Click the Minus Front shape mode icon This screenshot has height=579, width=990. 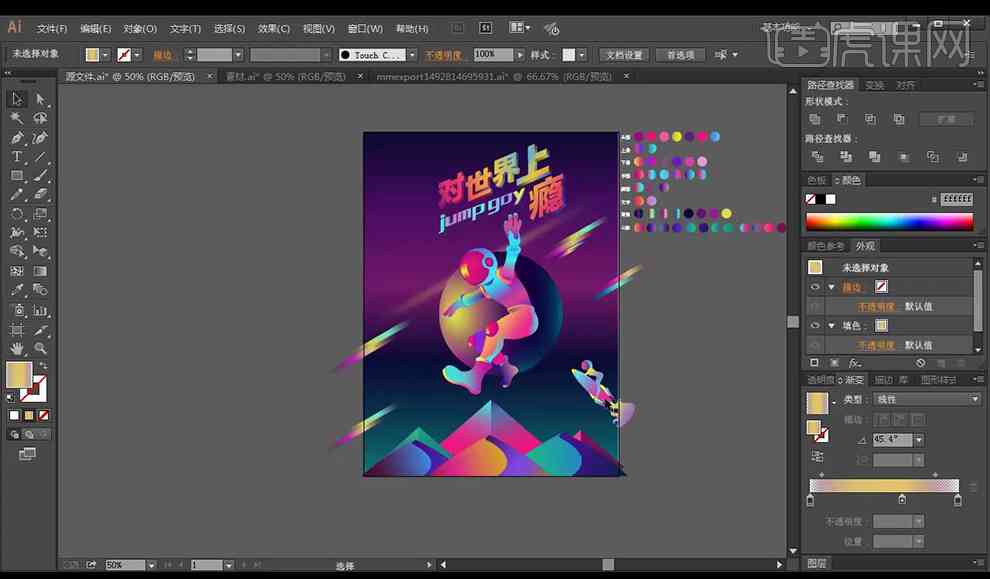pyautogui.click(x=842, y=119)
